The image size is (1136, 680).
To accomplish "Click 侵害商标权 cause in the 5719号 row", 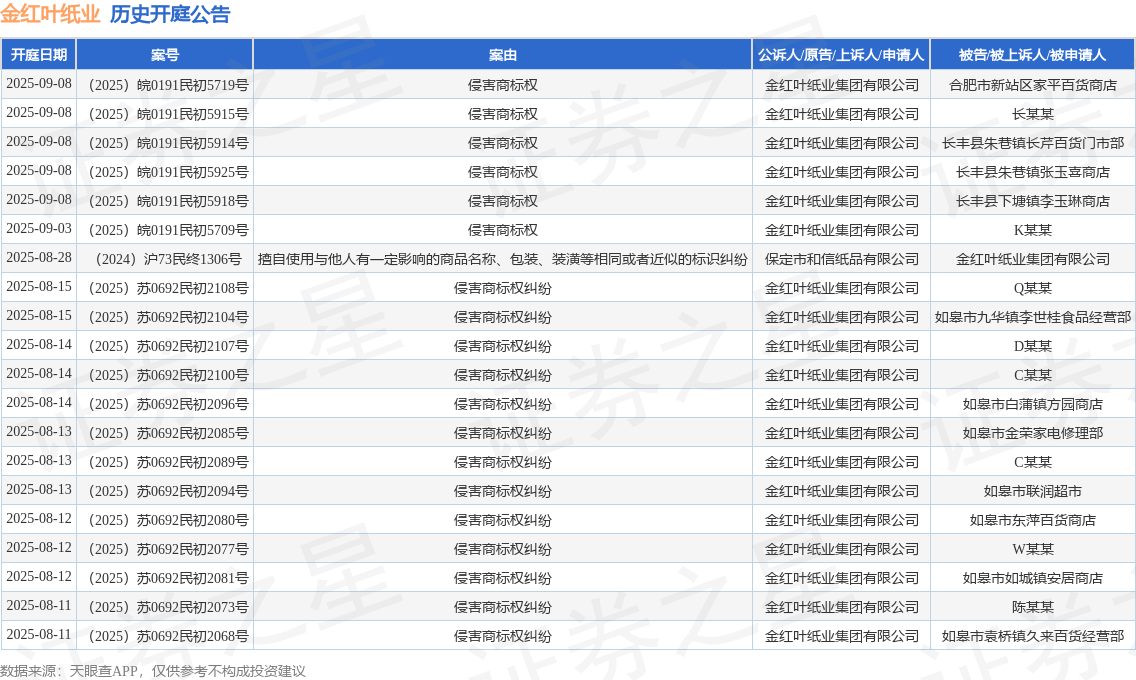I will tap(502, 85).
